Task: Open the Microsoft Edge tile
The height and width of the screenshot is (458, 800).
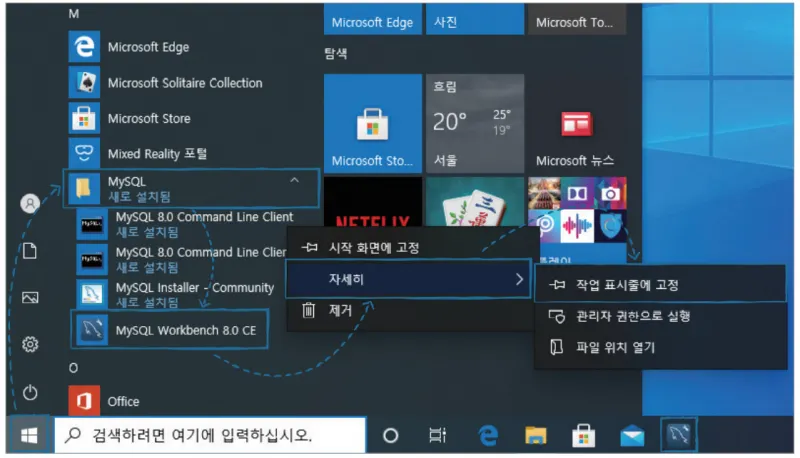Action: (x=373, y=19)
